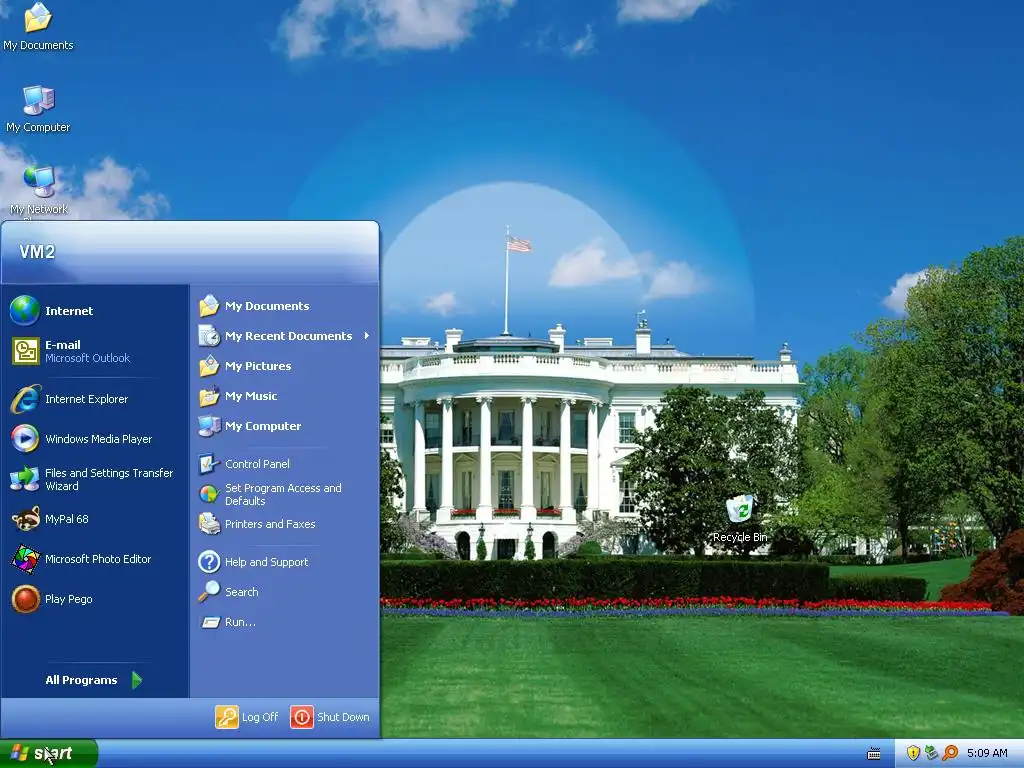Image resolution: width=1024 pixels, height=768 pixels.
Task: Launch Windows Media Player icon
Action: point(25,438)
